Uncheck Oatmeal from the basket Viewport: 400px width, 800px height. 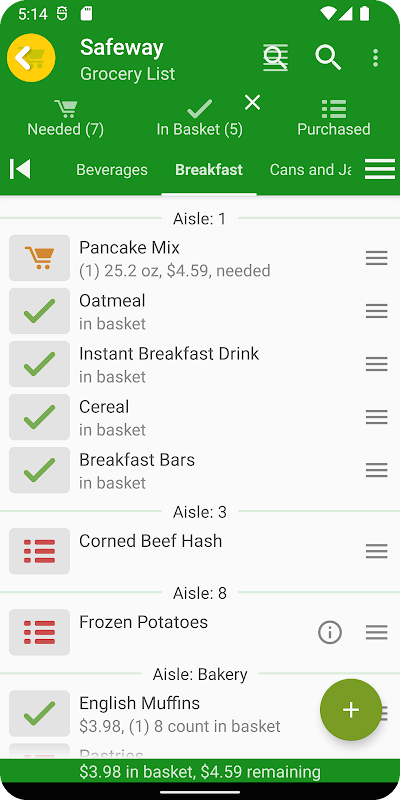pos(39,311)
